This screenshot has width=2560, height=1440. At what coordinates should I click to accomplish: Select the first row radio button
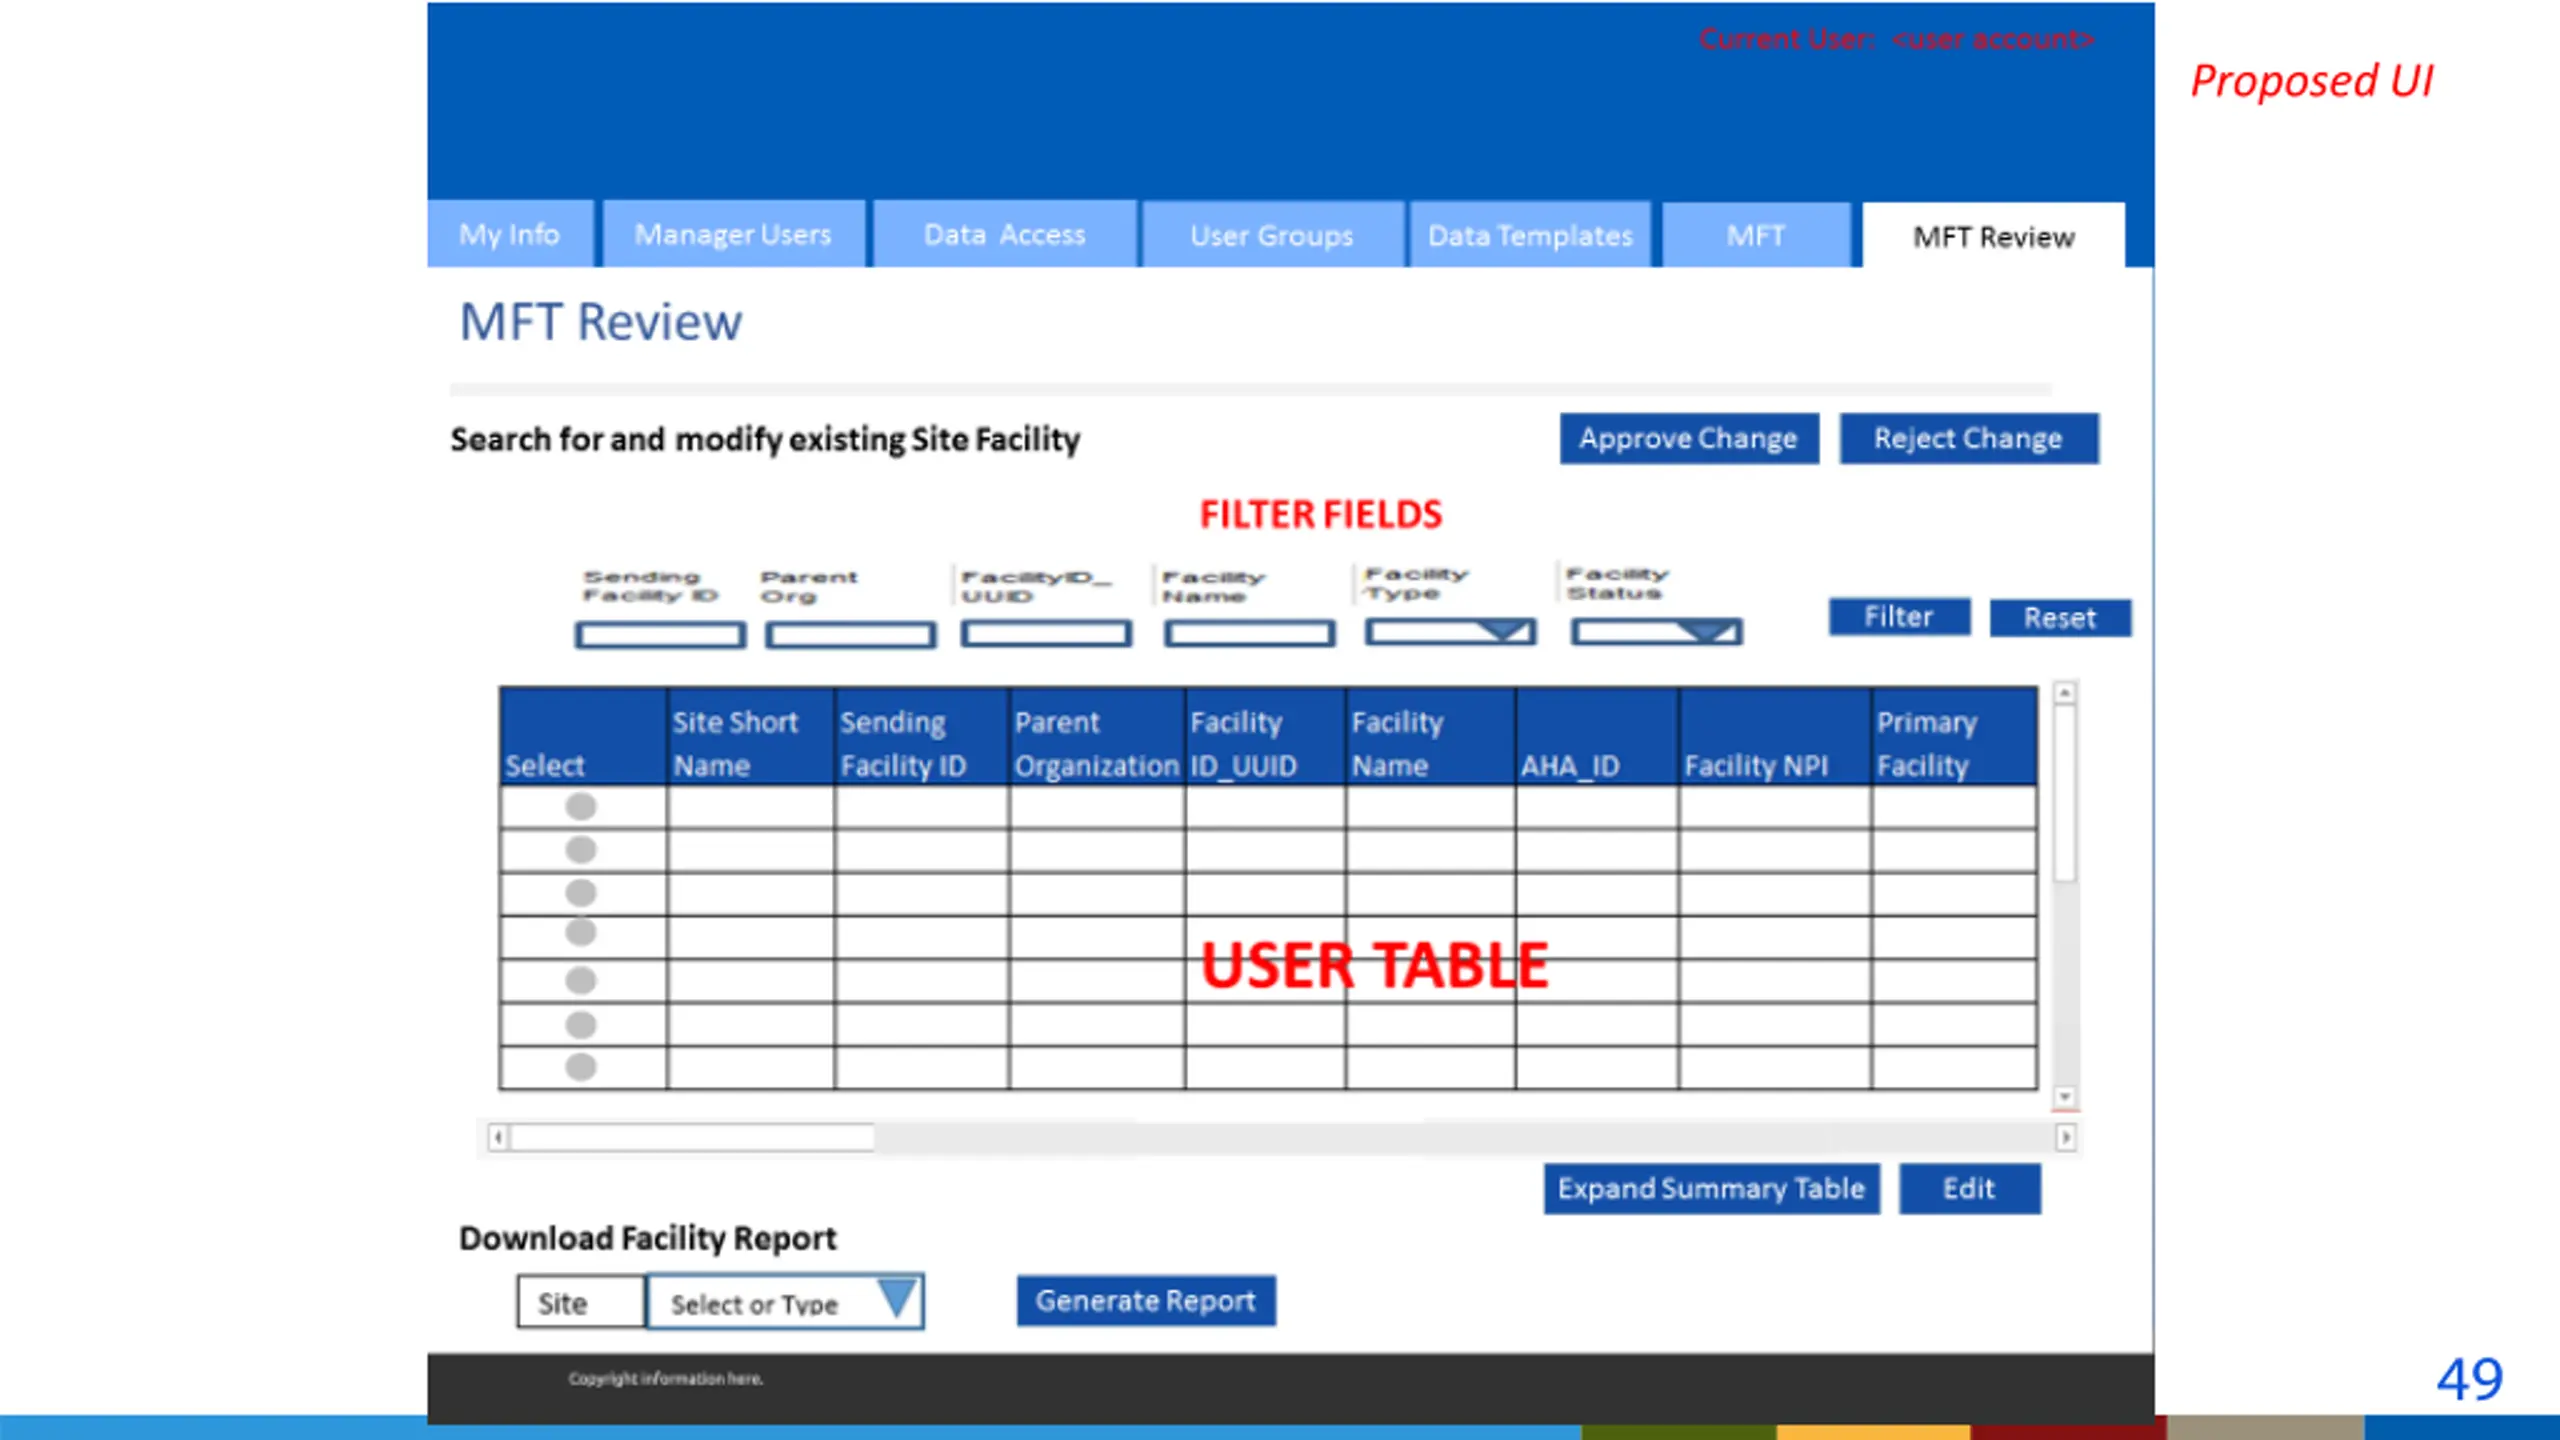tap(580, 806)
